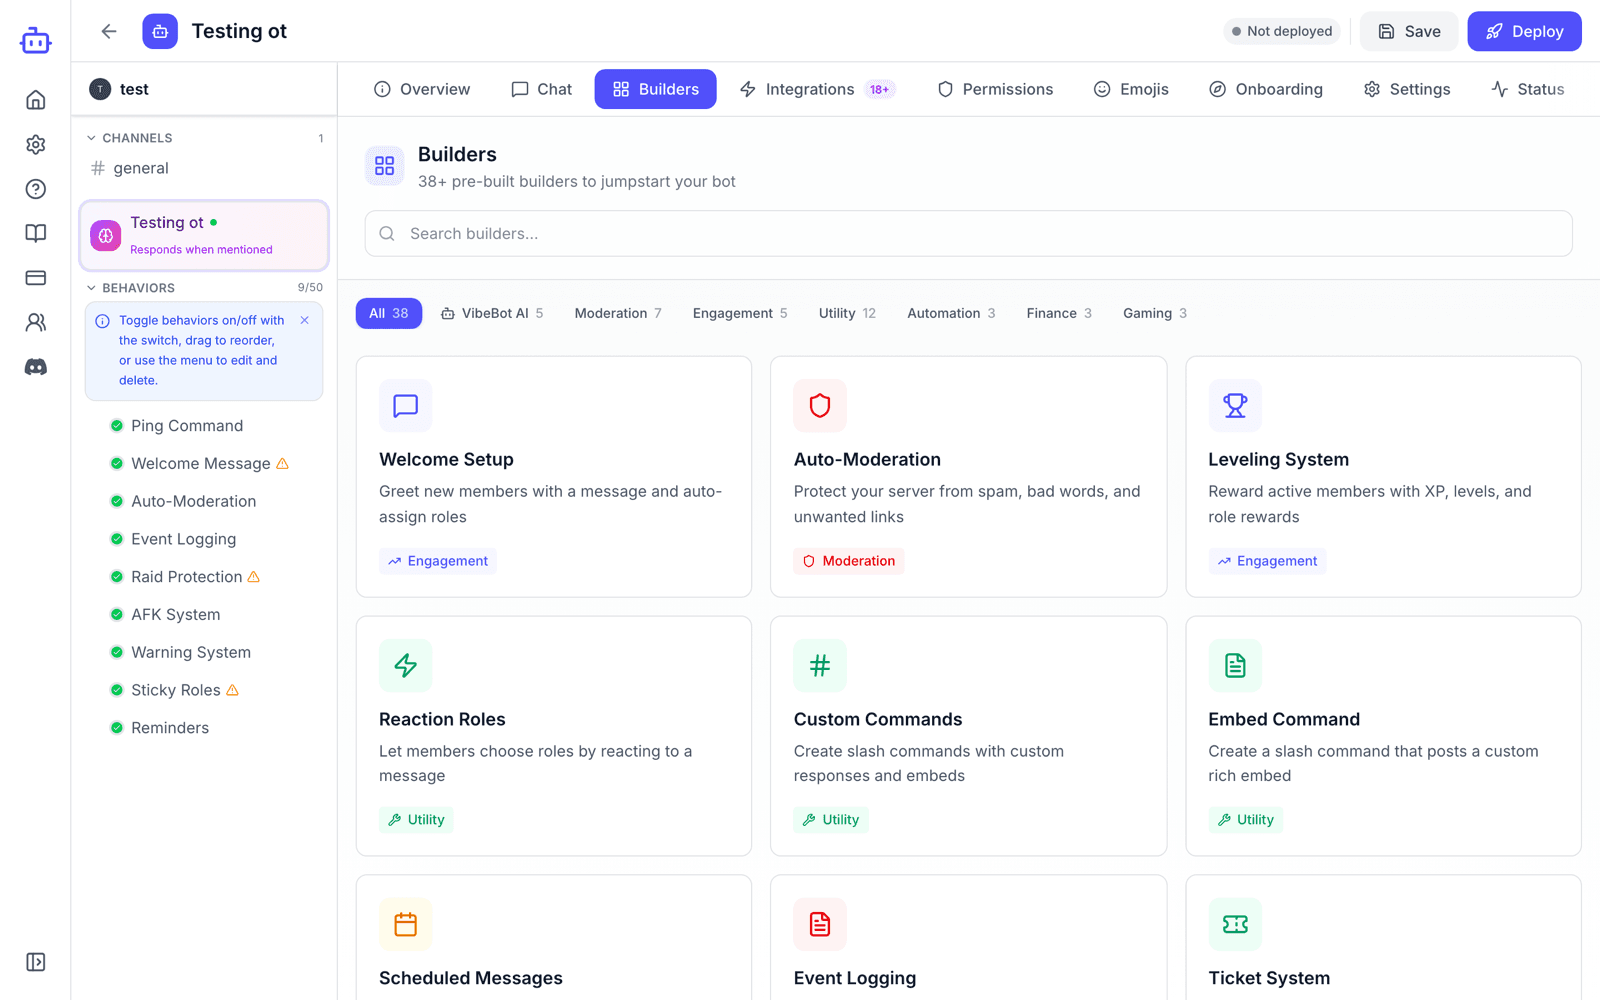Filter builders by Engagement category
The height and width of the screenshot is (1000, 1600).
point(740,313)
